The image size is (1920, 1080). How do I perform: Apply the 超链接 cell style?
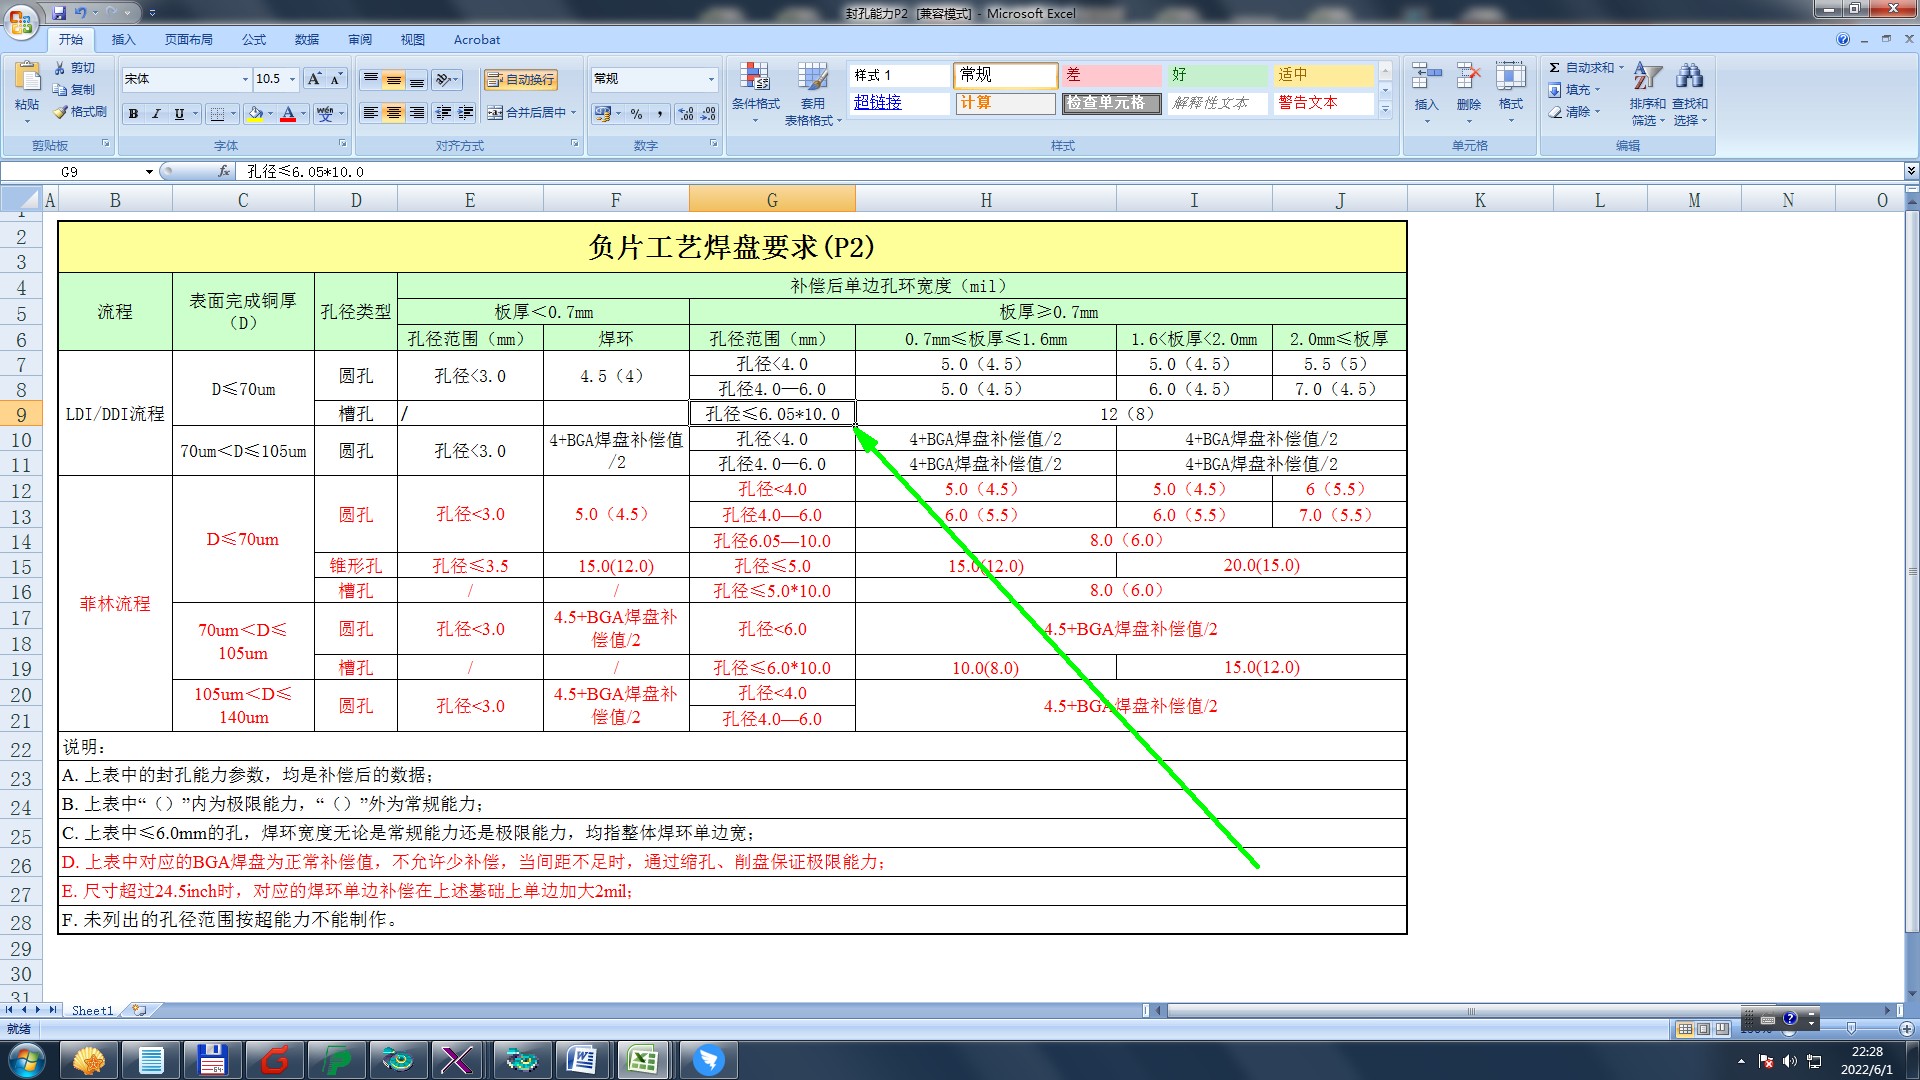pos(878,103)
